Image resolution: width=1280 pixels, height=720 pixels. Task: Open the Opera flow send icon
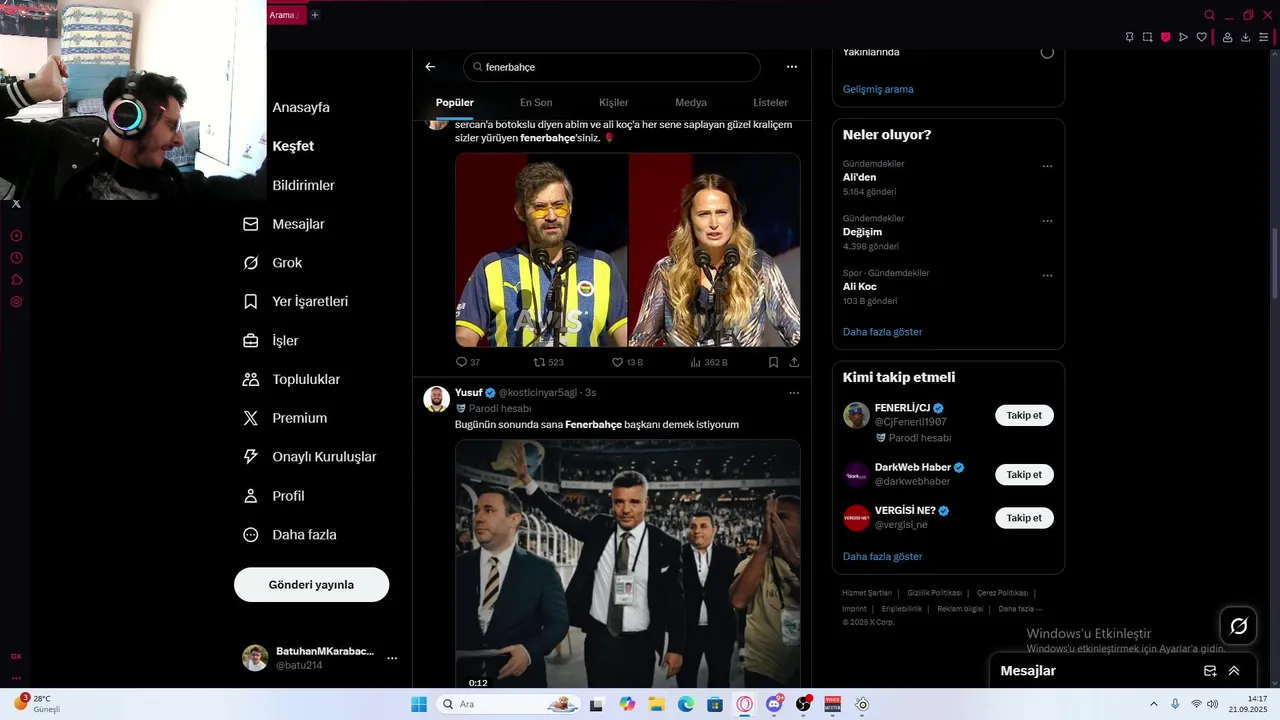point(1183,37)
